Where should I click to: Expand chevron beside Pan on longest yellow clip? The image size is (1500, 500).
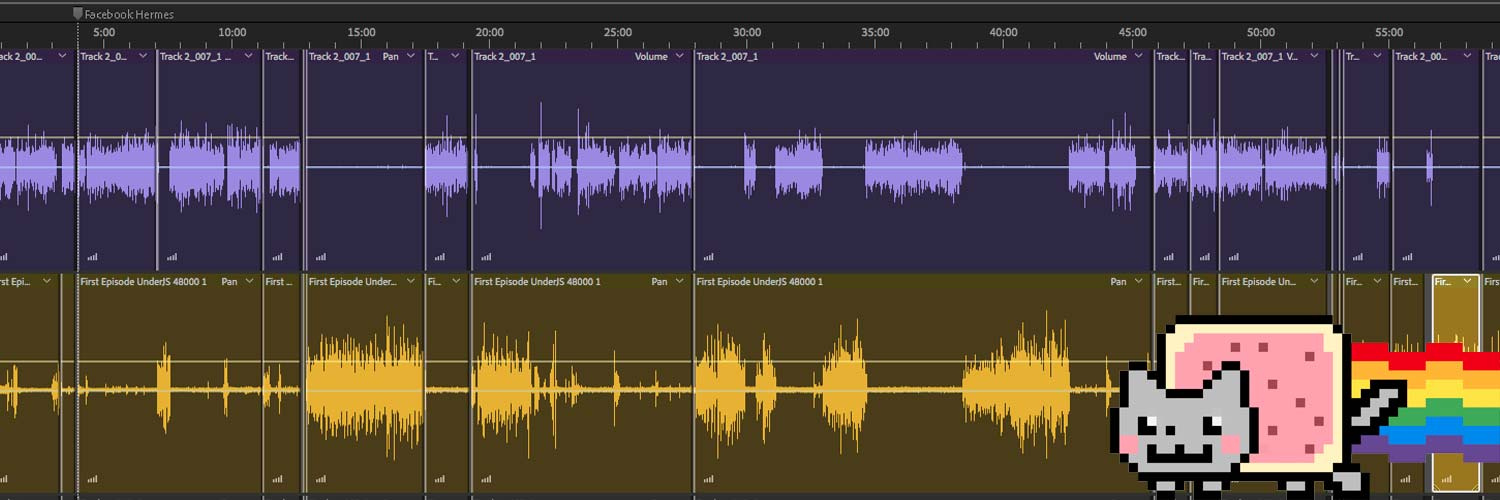[1140, 282]
